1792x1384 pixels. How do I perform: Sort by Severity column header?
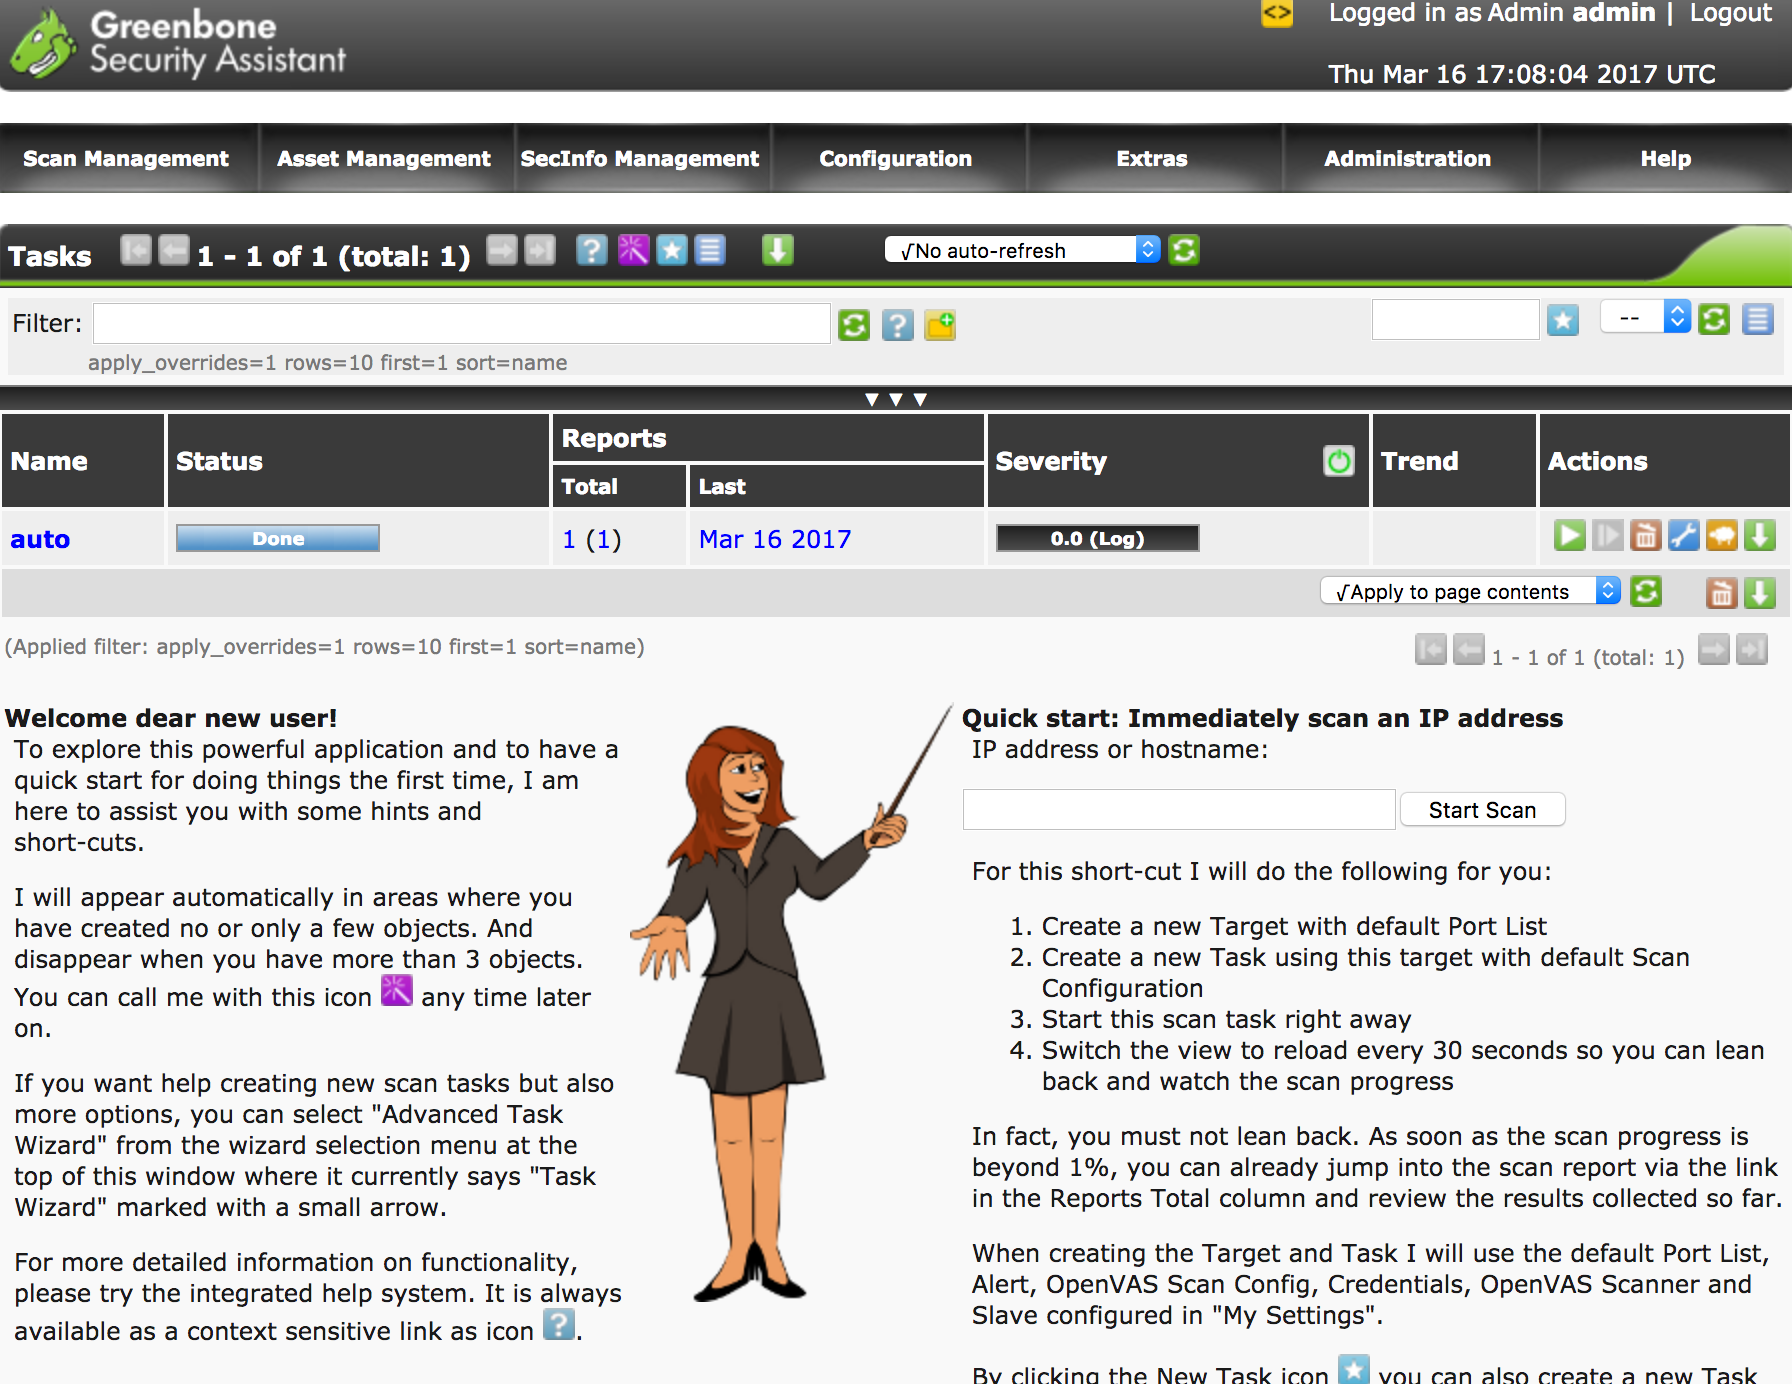pos(1051,461)
